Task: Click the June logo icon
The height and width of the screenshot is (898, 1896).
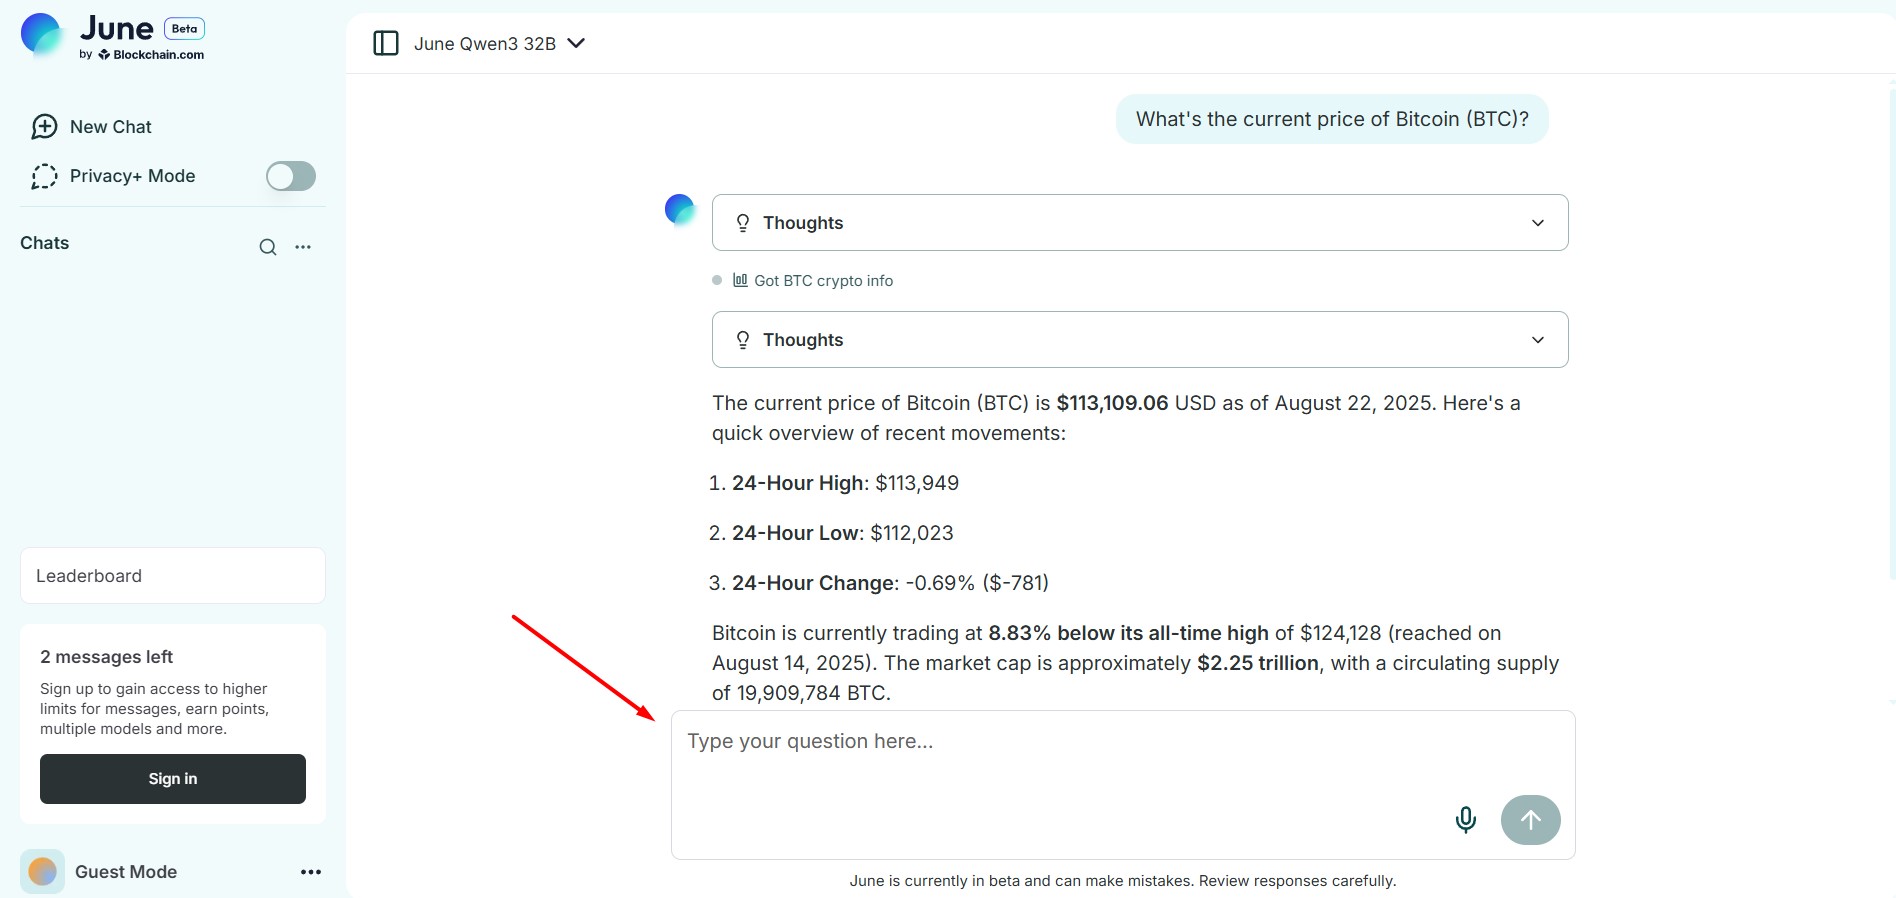Action: click(x=41, y=34)
